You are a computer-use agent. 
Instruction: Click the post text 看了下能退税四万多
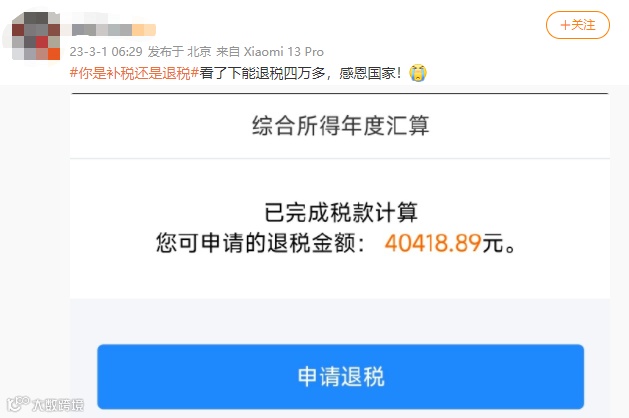262,73
